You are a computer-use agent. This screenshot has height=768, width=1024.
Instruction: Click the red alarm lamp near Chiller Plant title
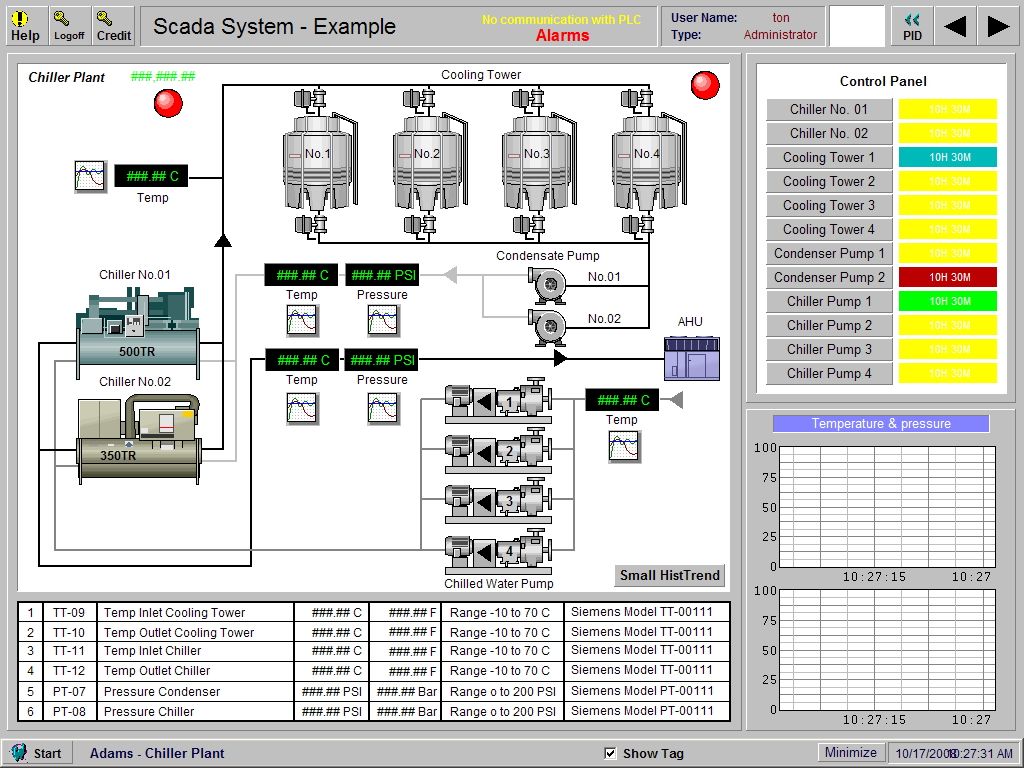click(167, 103)
